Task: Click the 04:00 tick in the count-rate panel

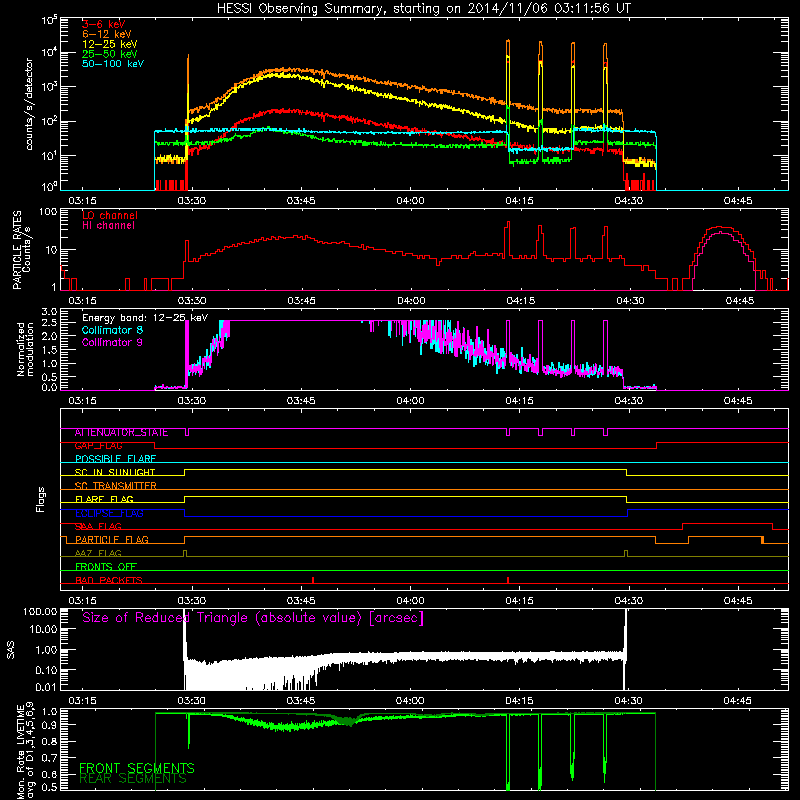Action: pos(410,201)
